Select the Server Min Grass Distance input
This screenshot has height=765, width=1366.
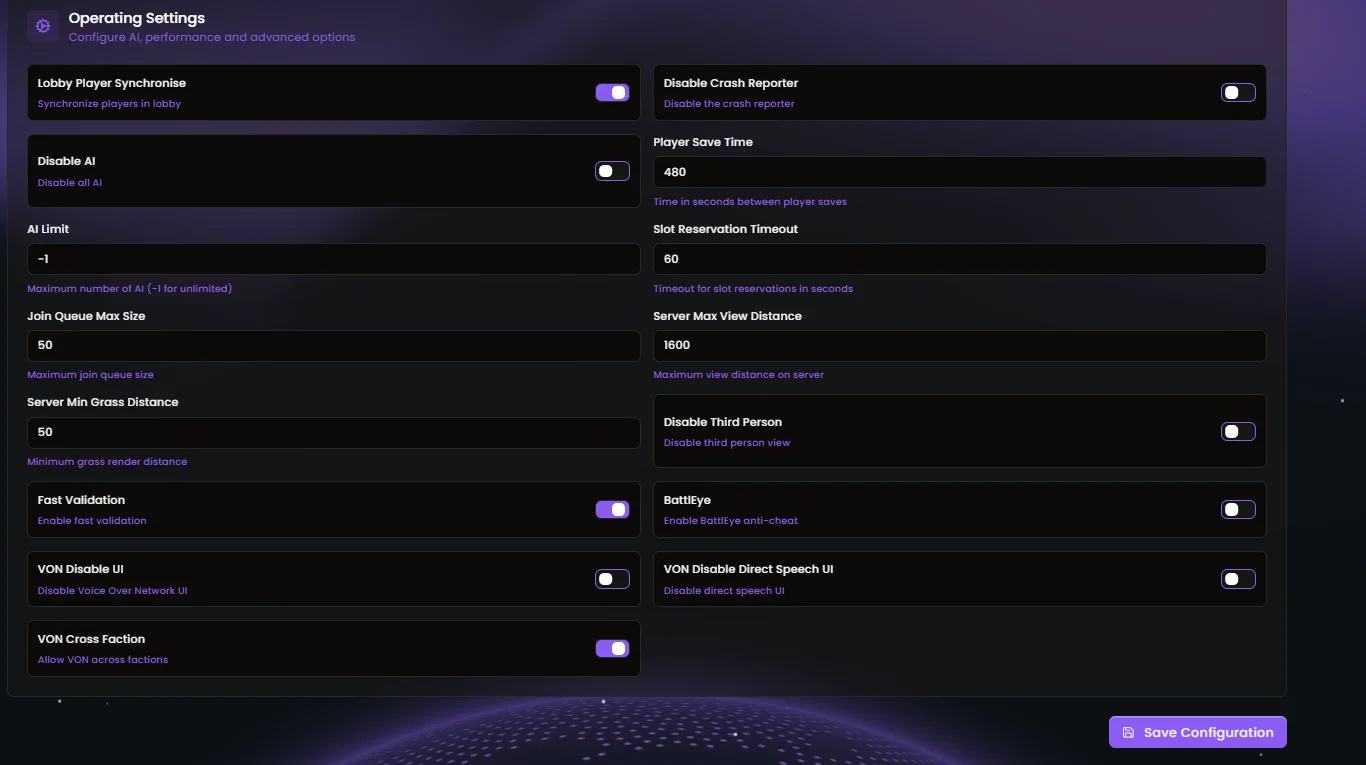333,431
